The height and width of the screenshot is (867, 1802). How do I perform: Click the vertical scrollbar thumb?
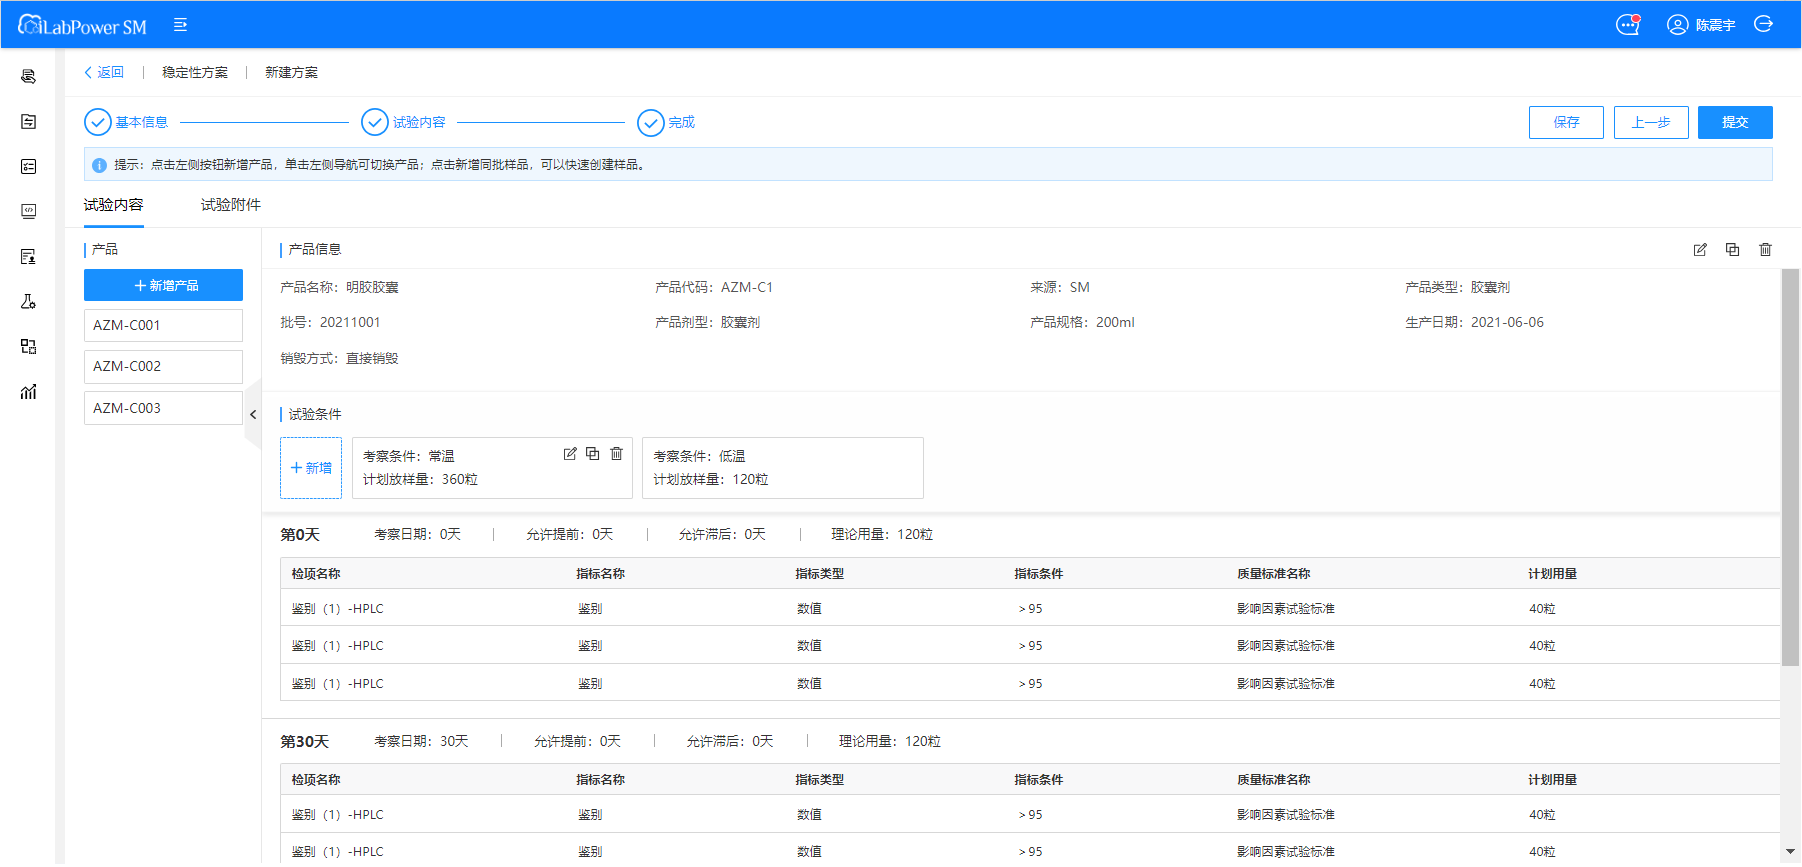[x=1790, y=467]
